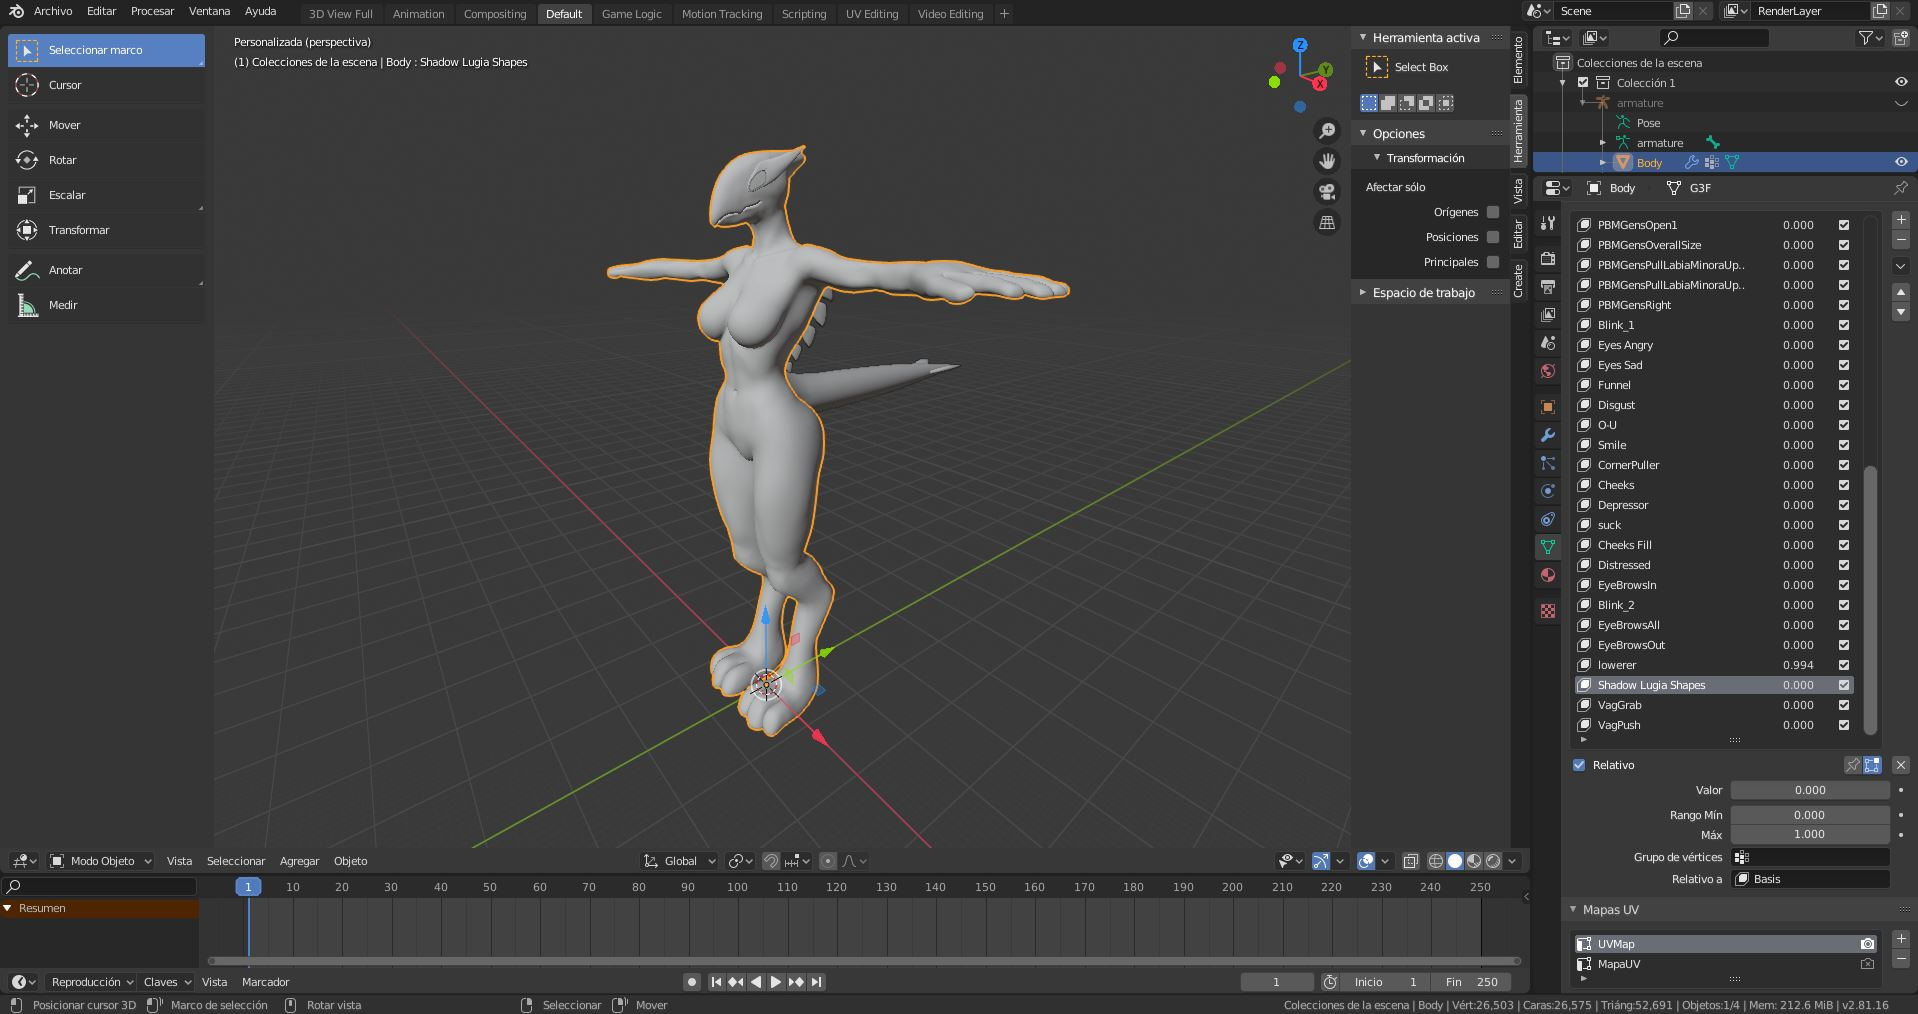Select the Anotar (Annotate) tool
Viewport: 1918px width, 1014px height.
[106, 270]
